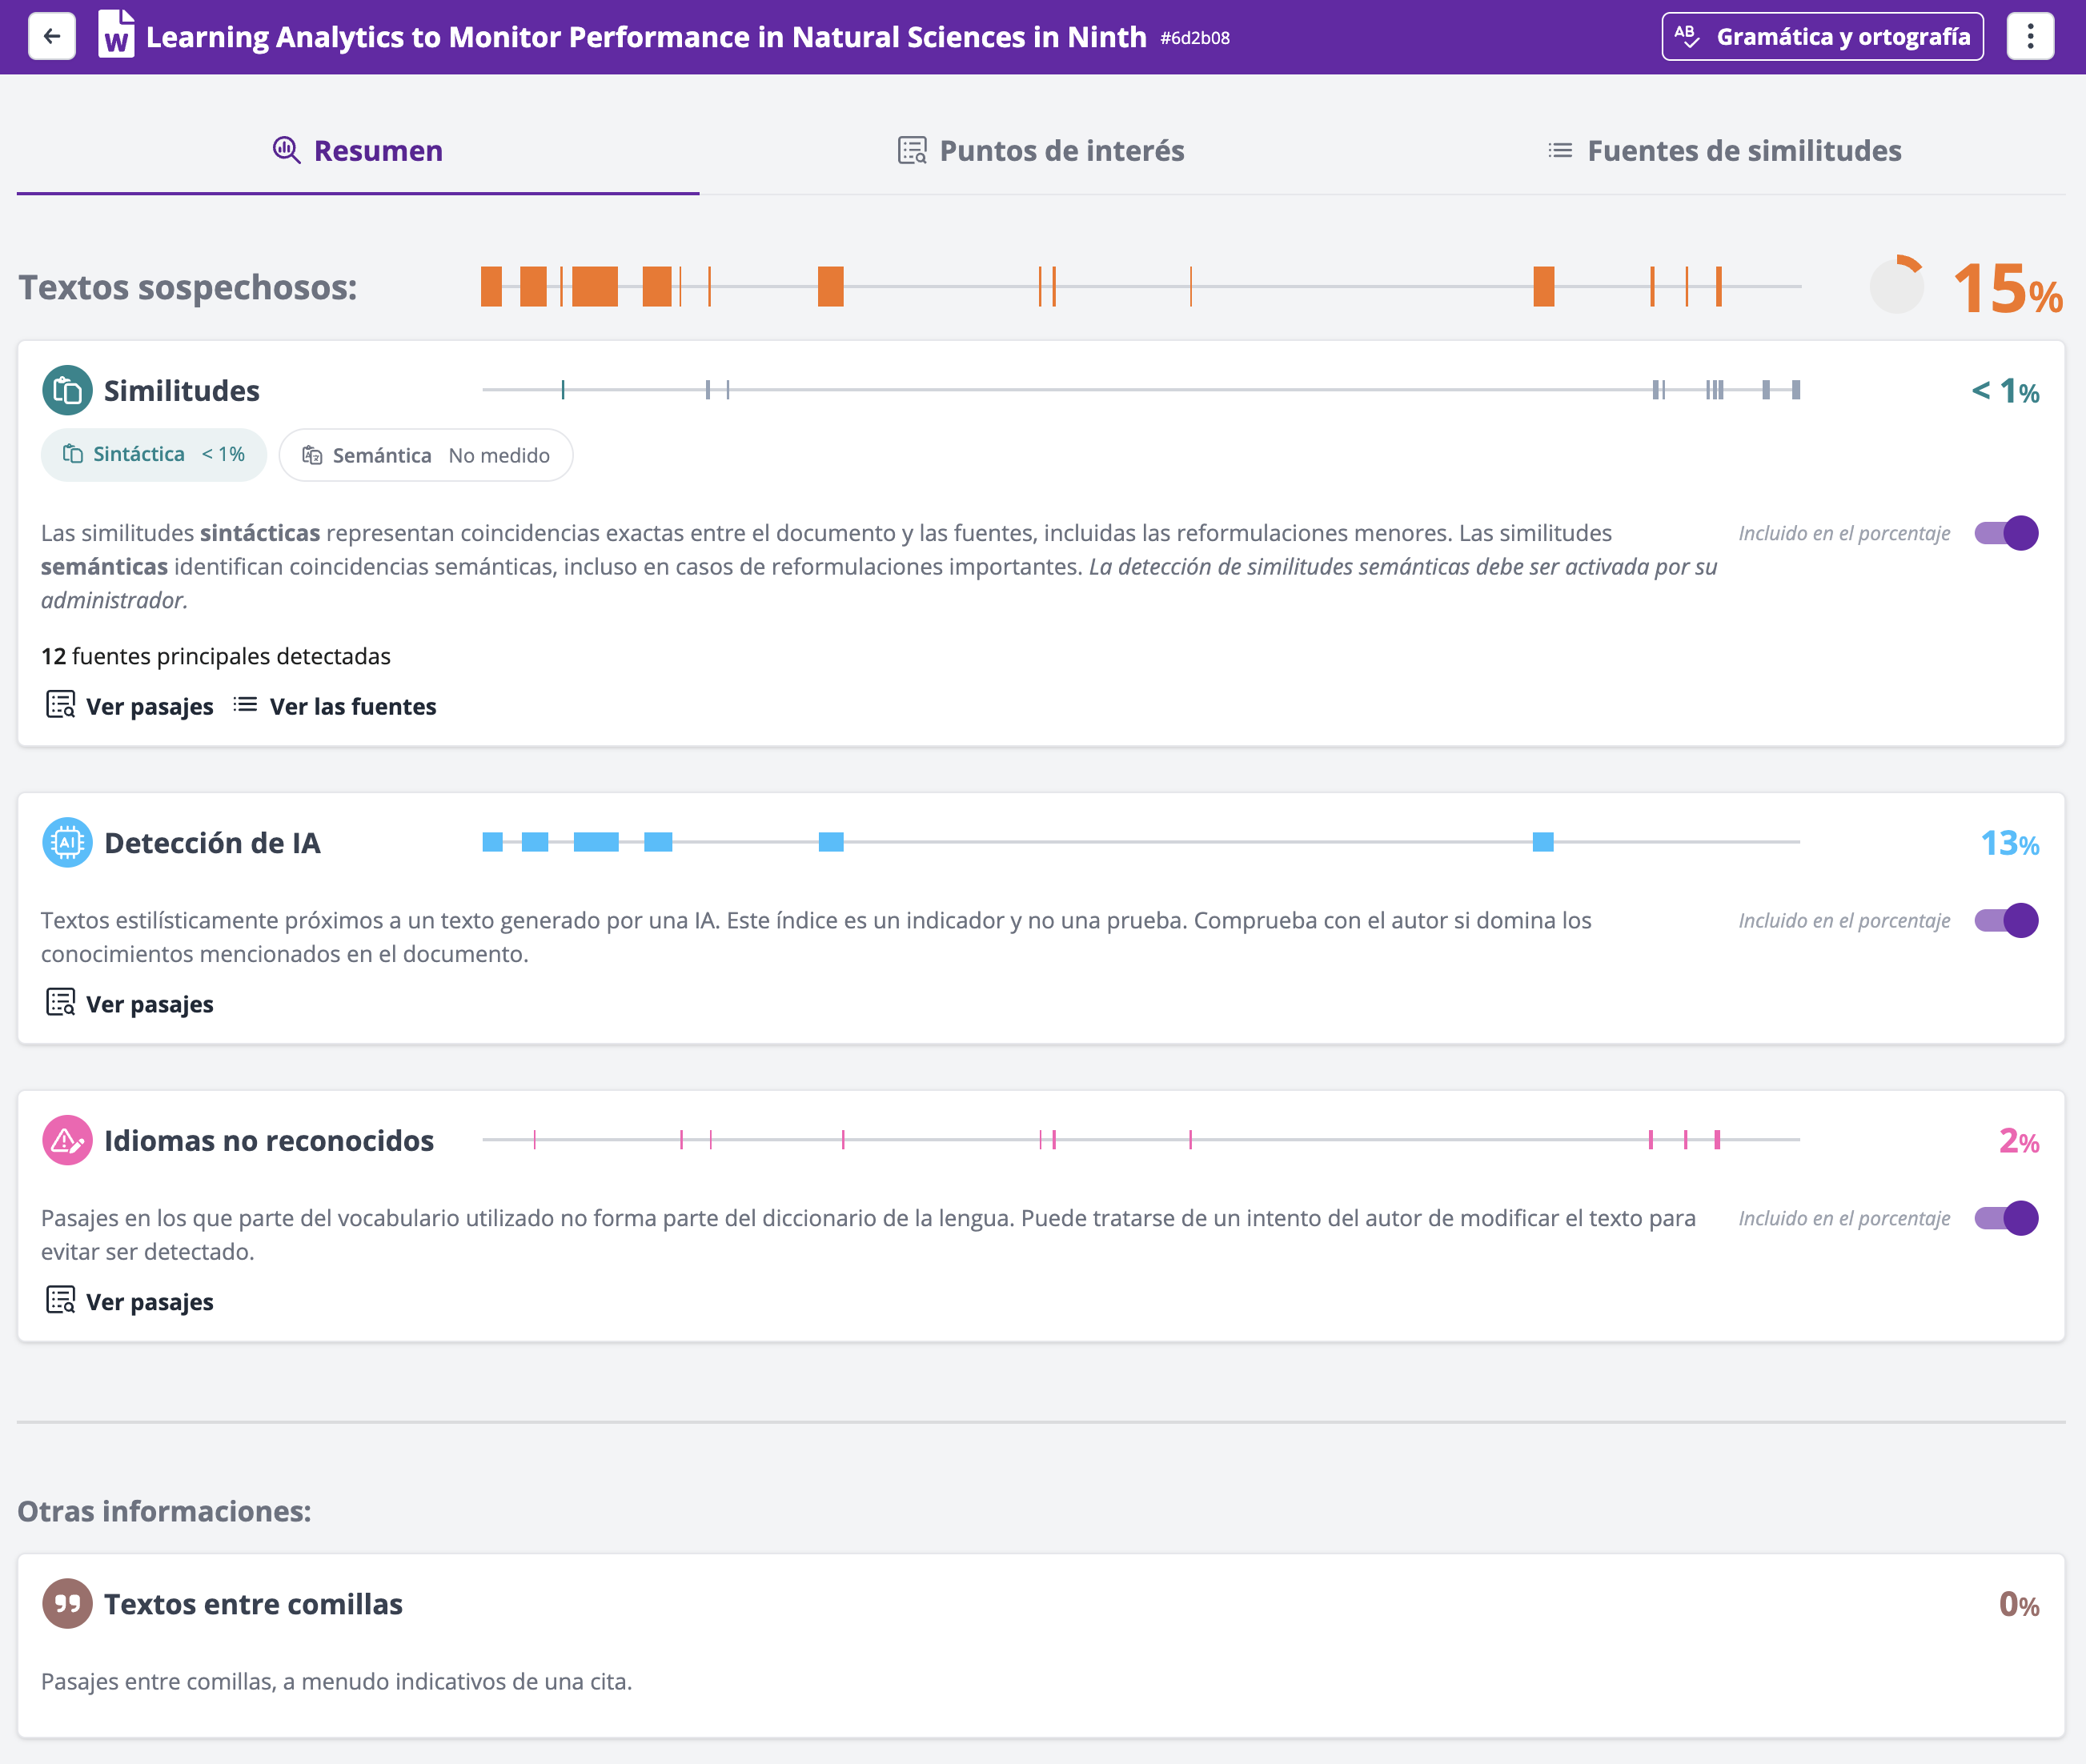Disable Detección de IA percentage inclusion
Viewport: 2086px width, 1764px height.
[x=2005, y=920]
